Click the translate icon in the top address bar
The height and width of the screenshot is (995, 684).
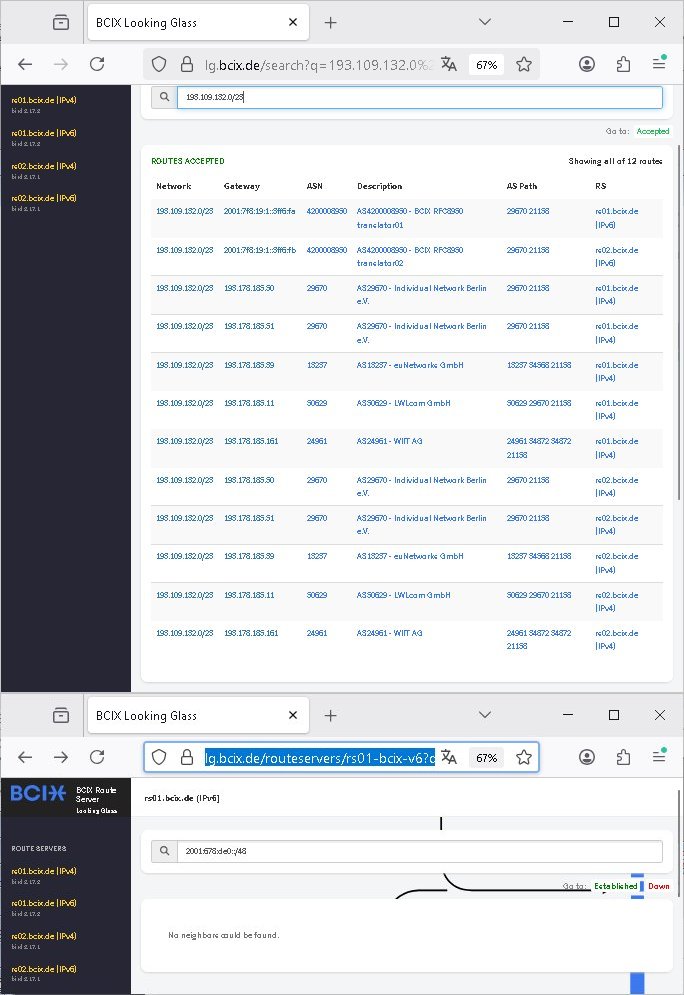[x=449, y=64]
